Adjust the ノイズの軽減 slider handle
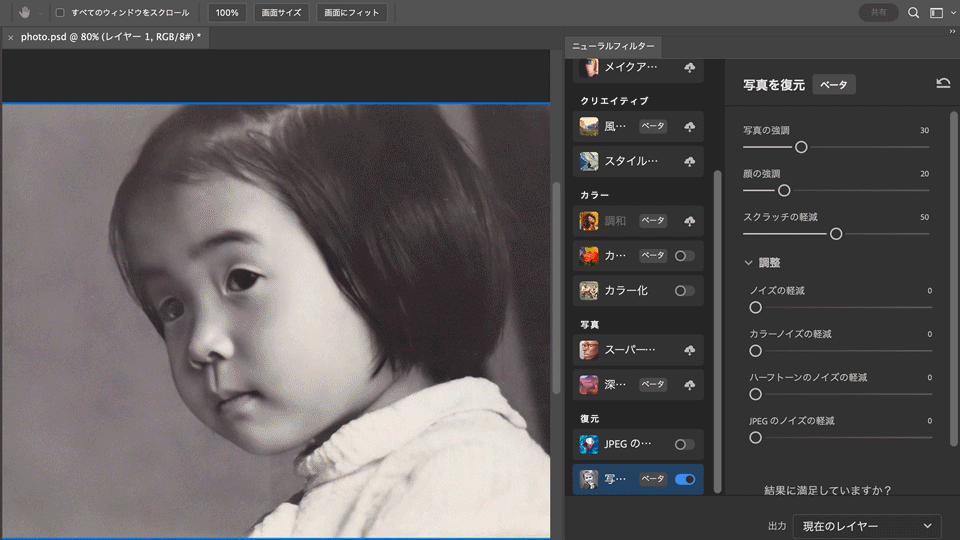 [756, 308]
